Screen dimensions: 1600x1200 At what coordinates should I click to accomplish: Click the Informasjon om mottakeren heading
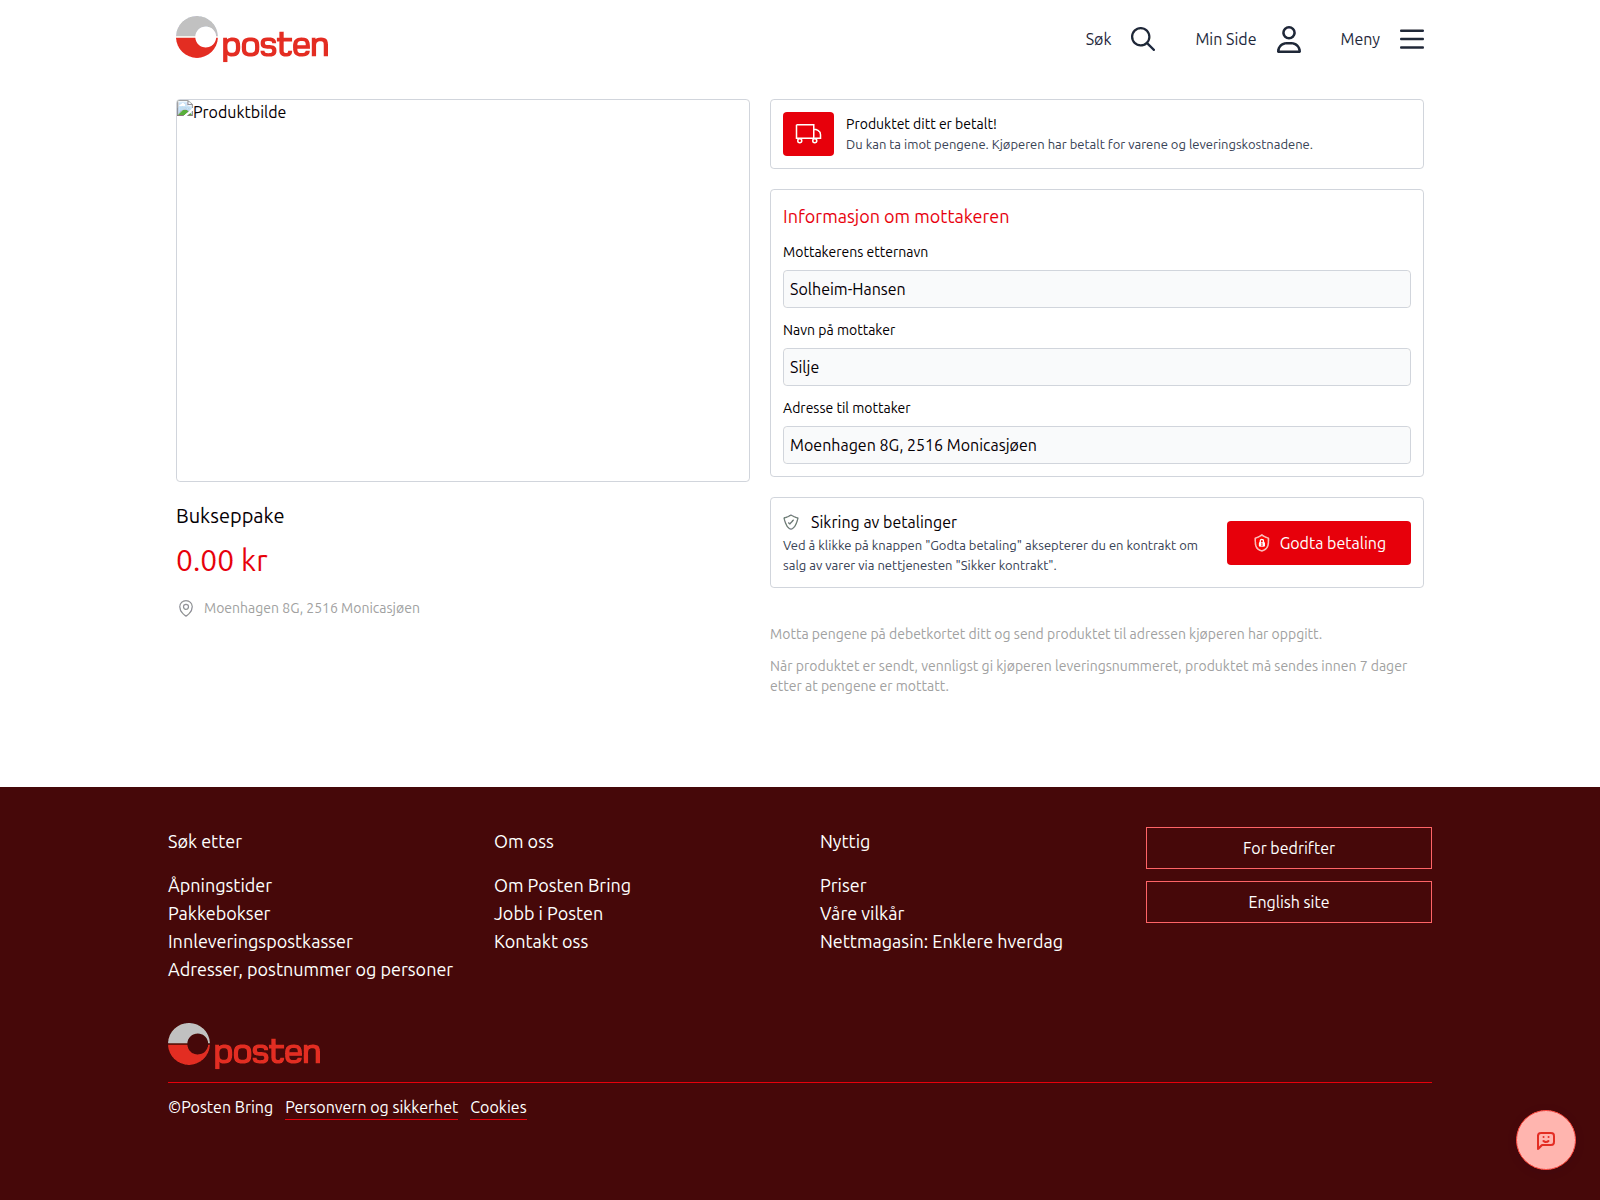[896, 216]
